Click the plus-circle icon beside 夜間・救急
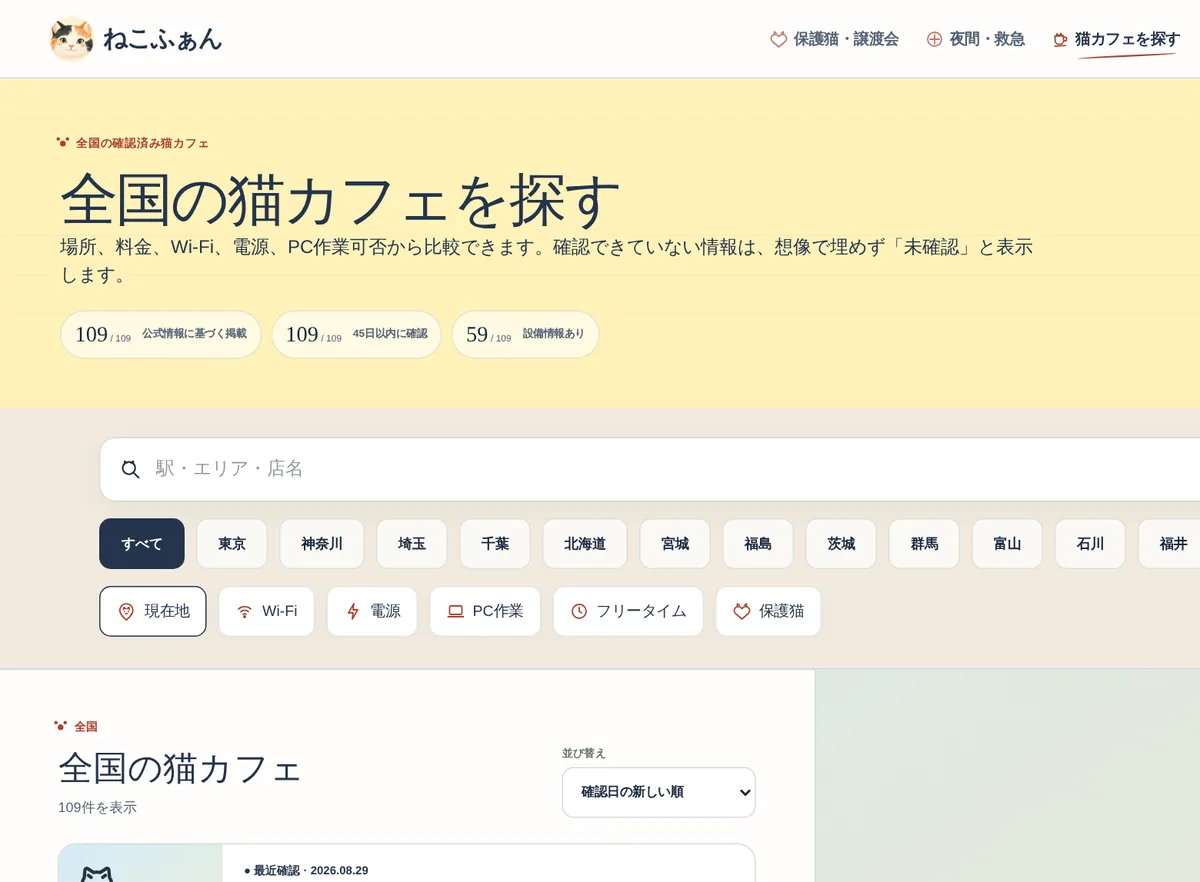 point(934,39)
